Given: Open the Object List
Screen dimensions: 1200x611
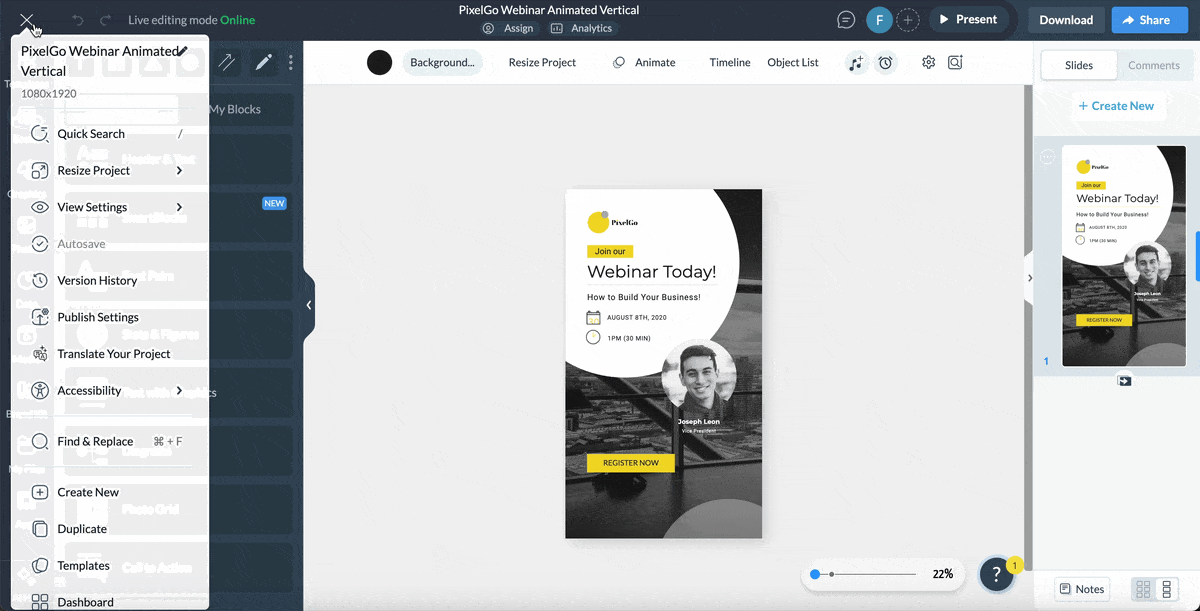Looking at the screenshot, I should (793, 62).
